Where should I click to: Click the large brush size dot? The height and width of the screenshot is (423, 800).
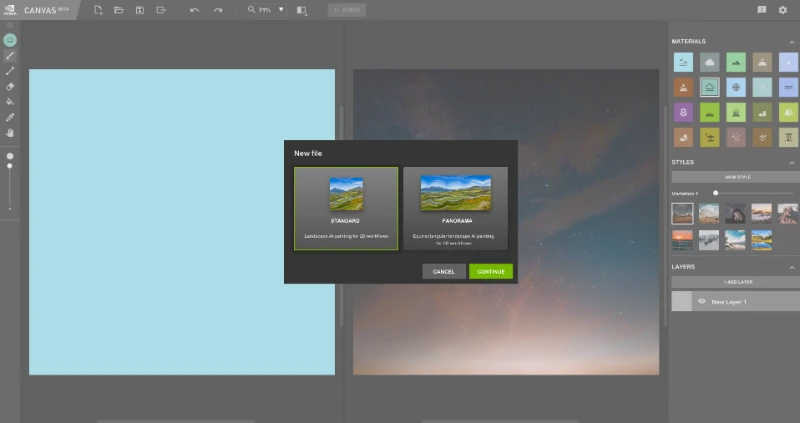[x=10, y=156]
